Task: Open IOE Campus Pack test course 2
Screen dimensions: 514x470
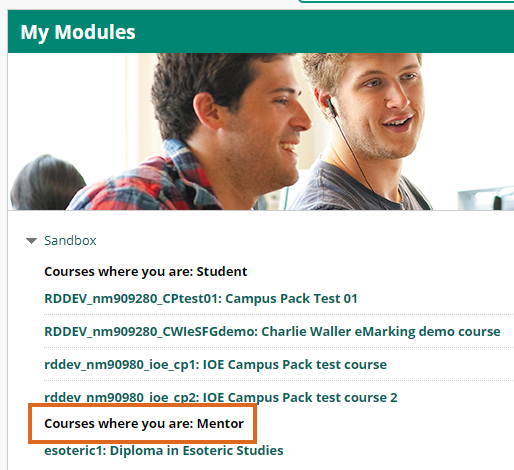Action: pyautogui.click(x=221, y=397)
